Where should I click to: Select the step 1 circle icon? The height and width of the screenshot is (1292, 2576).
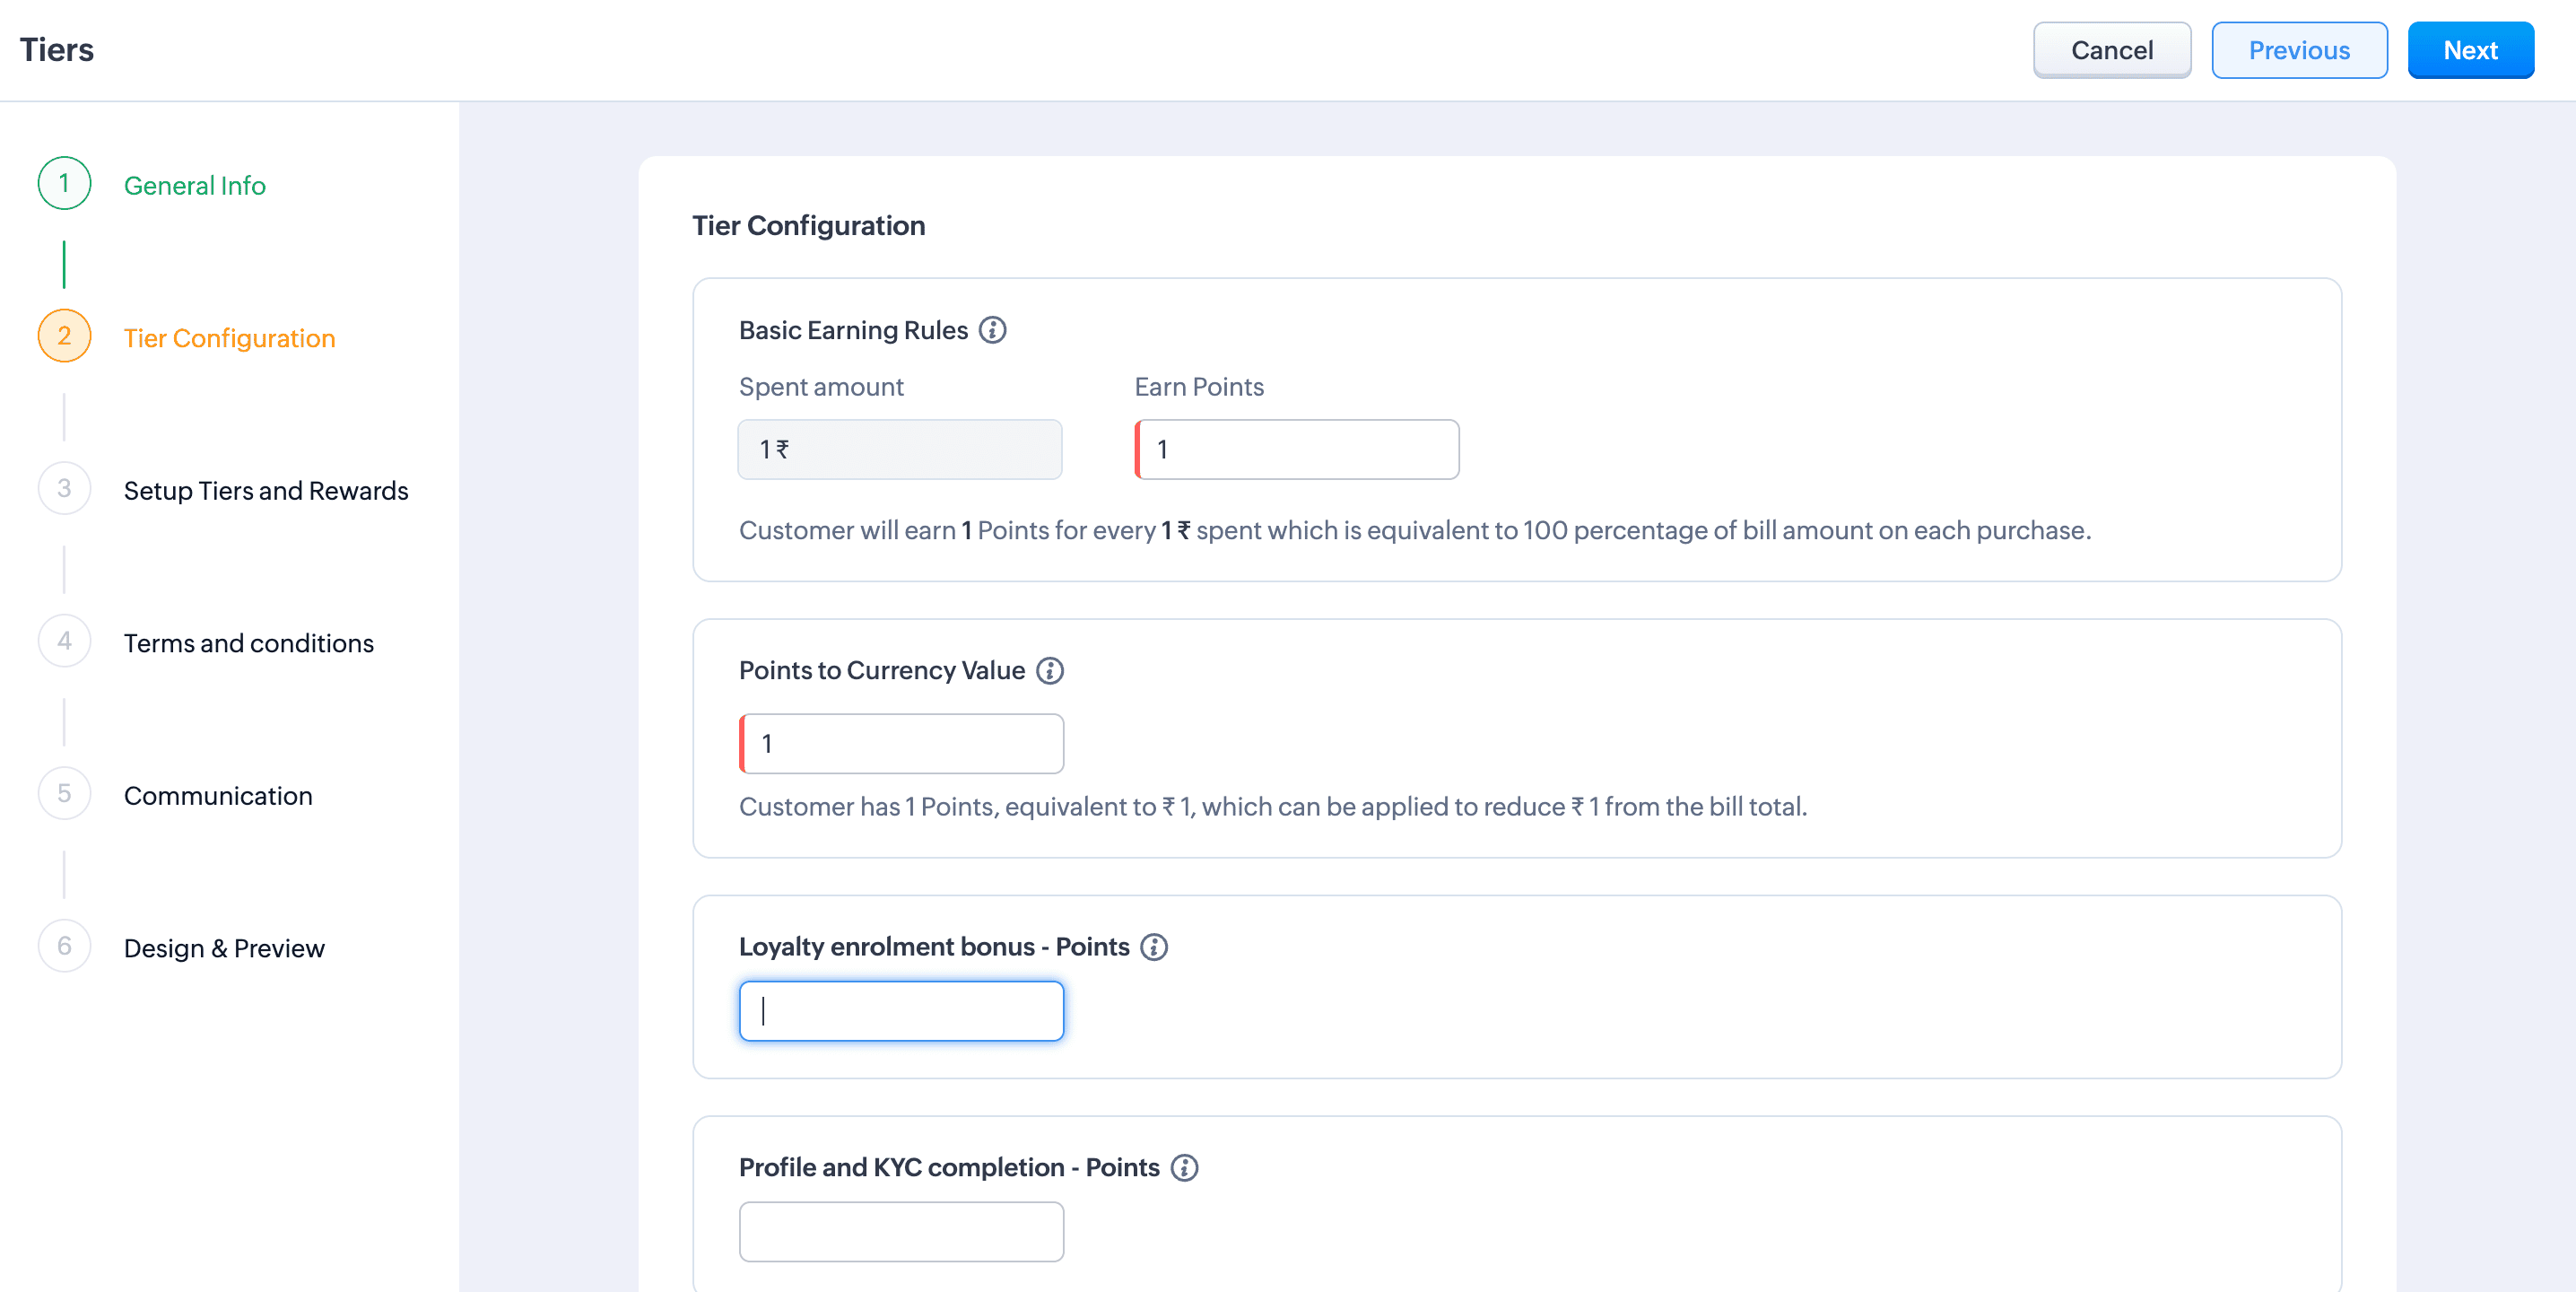[64, 184]
